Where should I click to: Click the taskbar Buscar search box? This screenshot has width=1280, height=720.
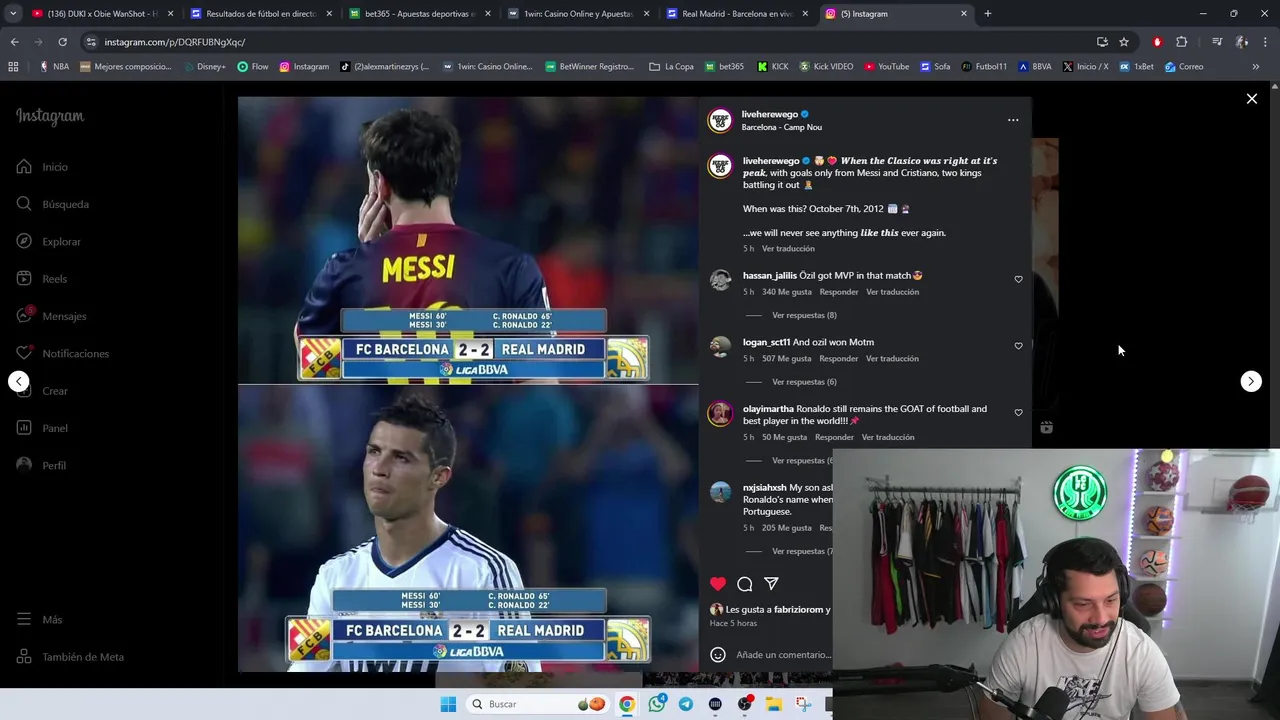(x=538, y=704)
